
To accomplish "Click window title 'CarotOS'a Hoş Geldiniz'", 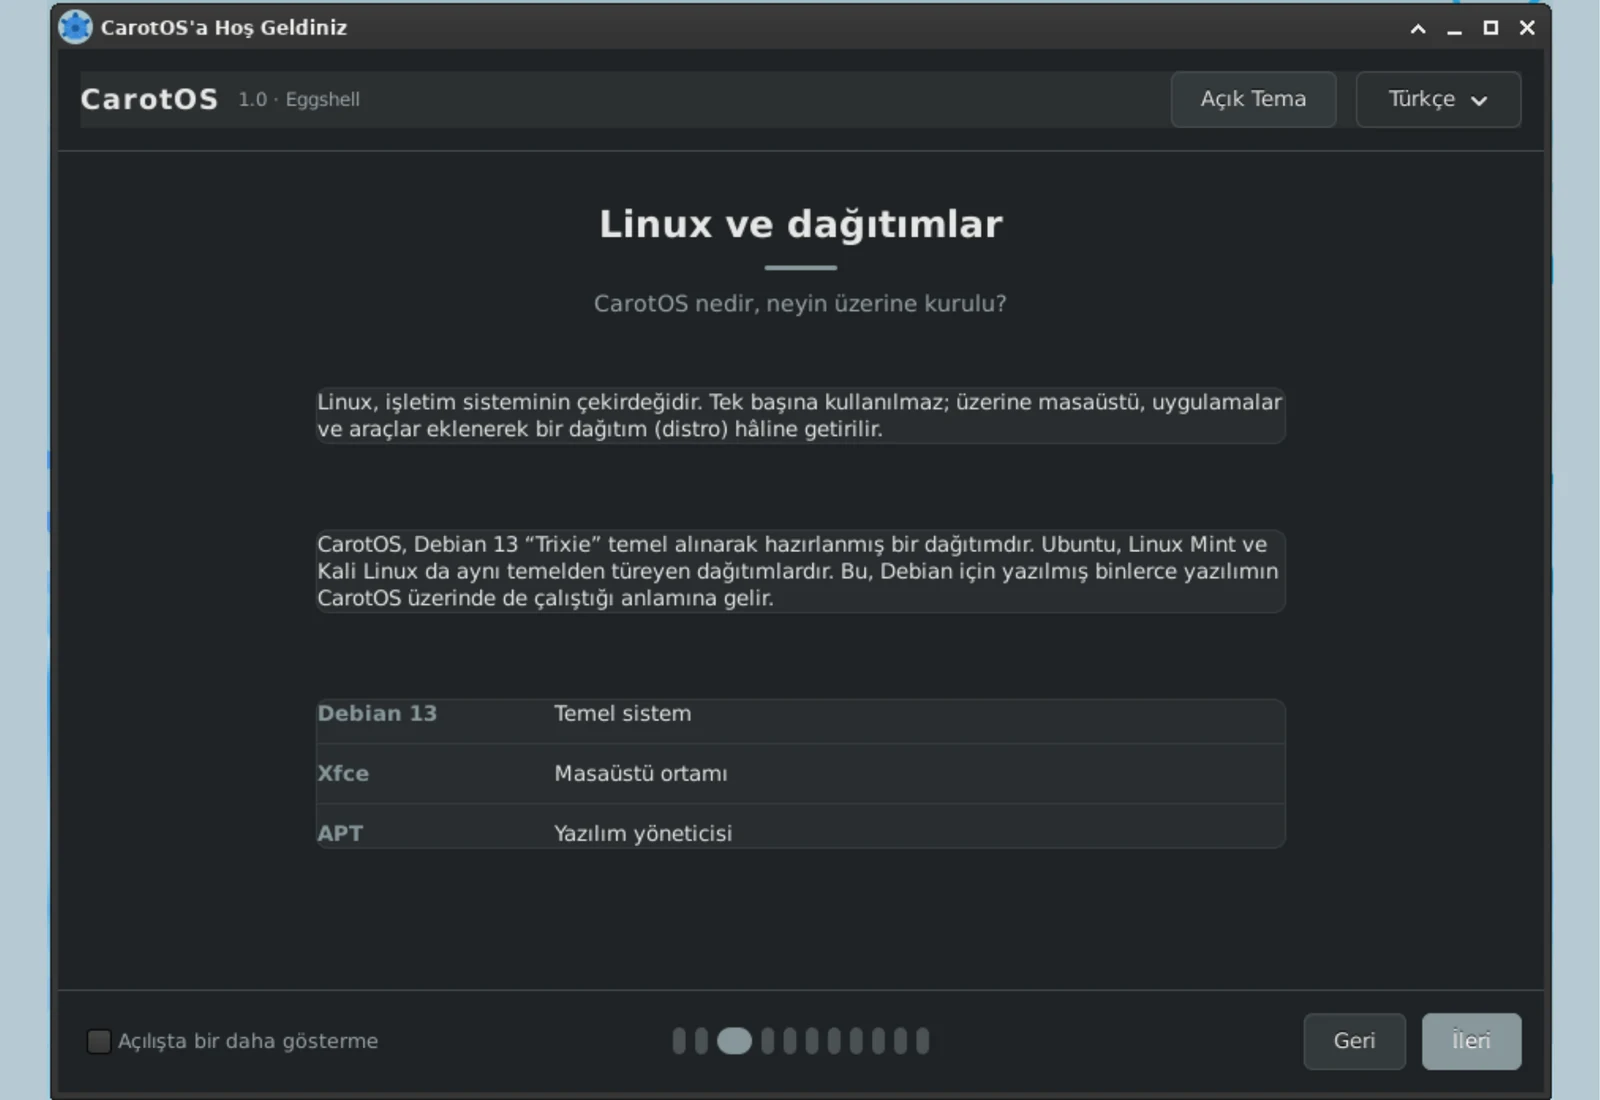I will (224, 28).
